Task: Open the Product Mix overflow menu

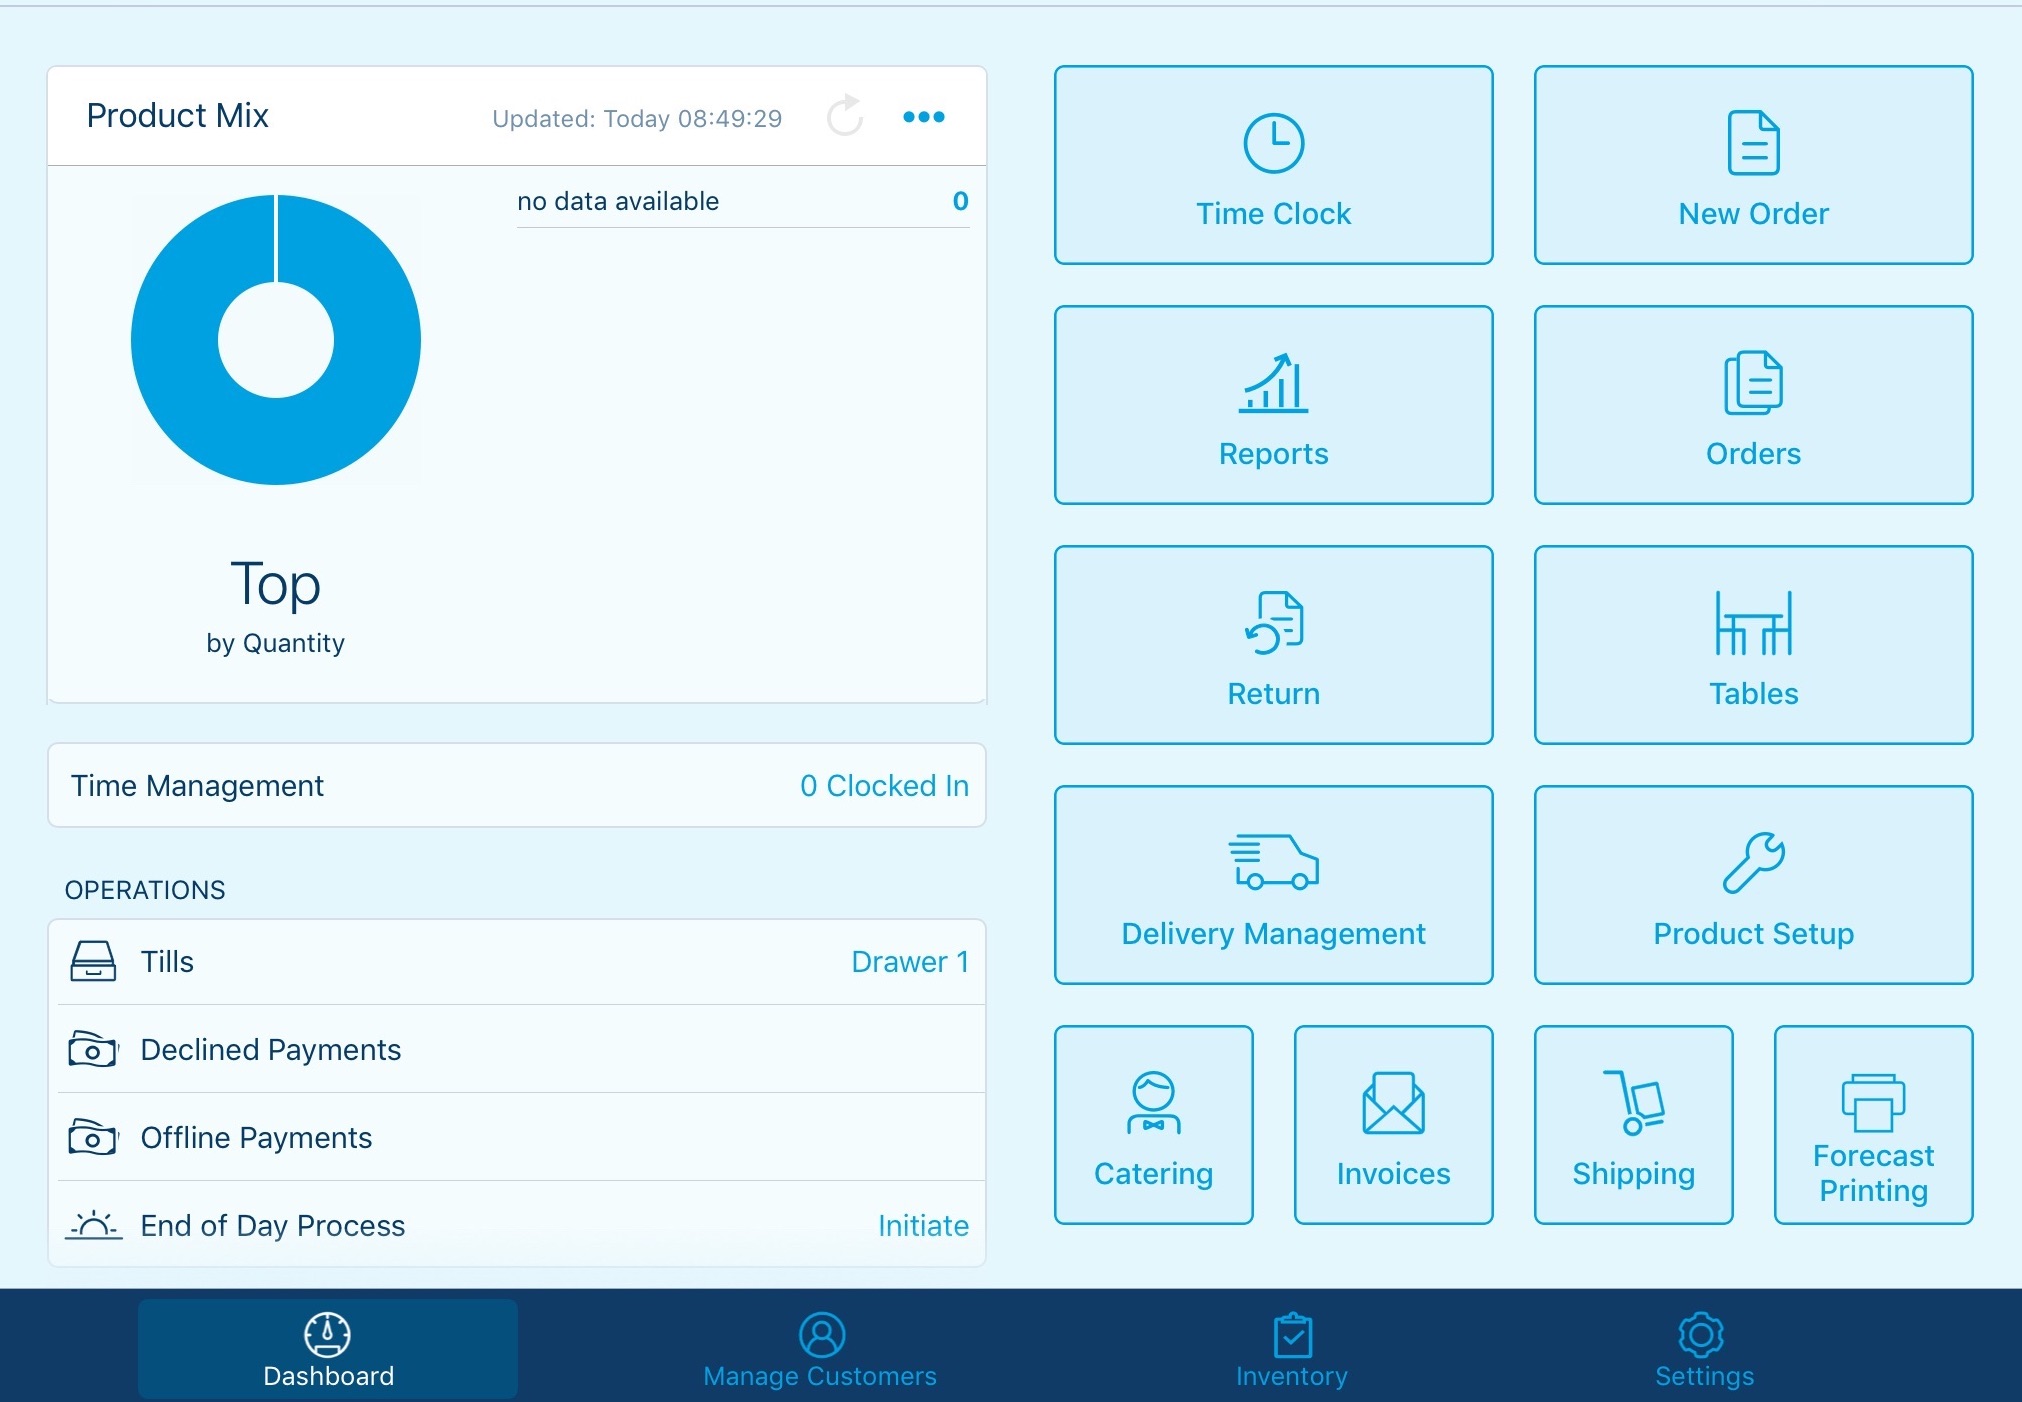Action: (923, 116)
